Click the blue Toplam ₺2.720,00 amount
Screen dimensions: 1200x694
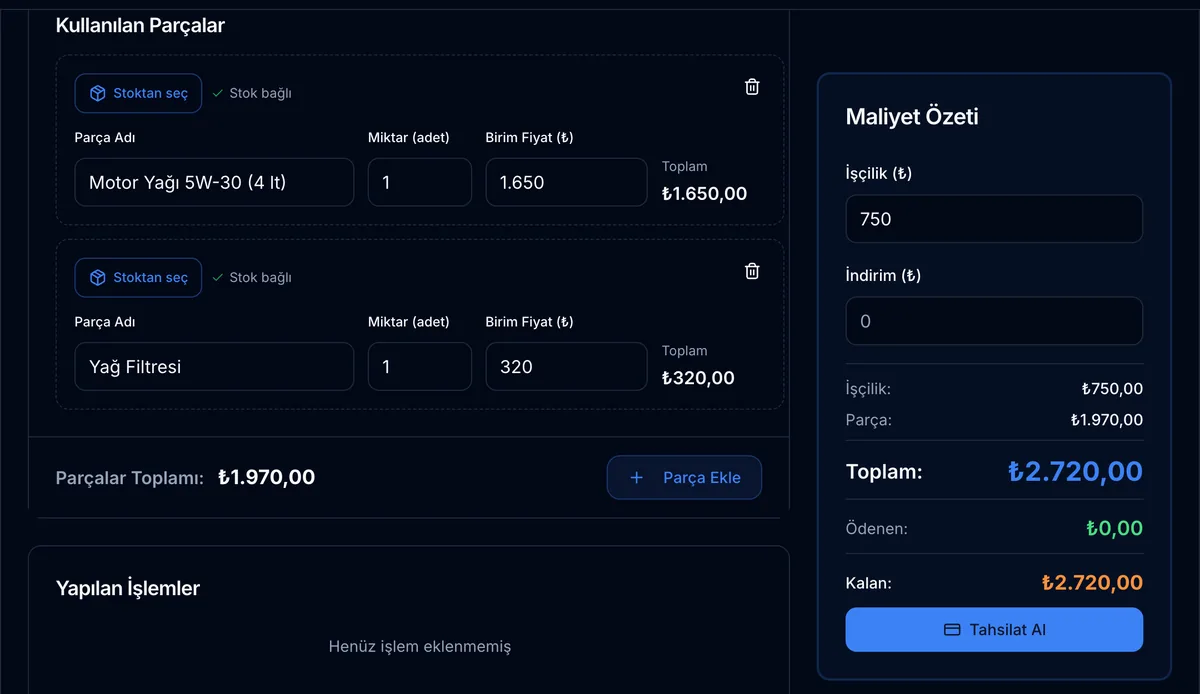[x=1075, y=471]
